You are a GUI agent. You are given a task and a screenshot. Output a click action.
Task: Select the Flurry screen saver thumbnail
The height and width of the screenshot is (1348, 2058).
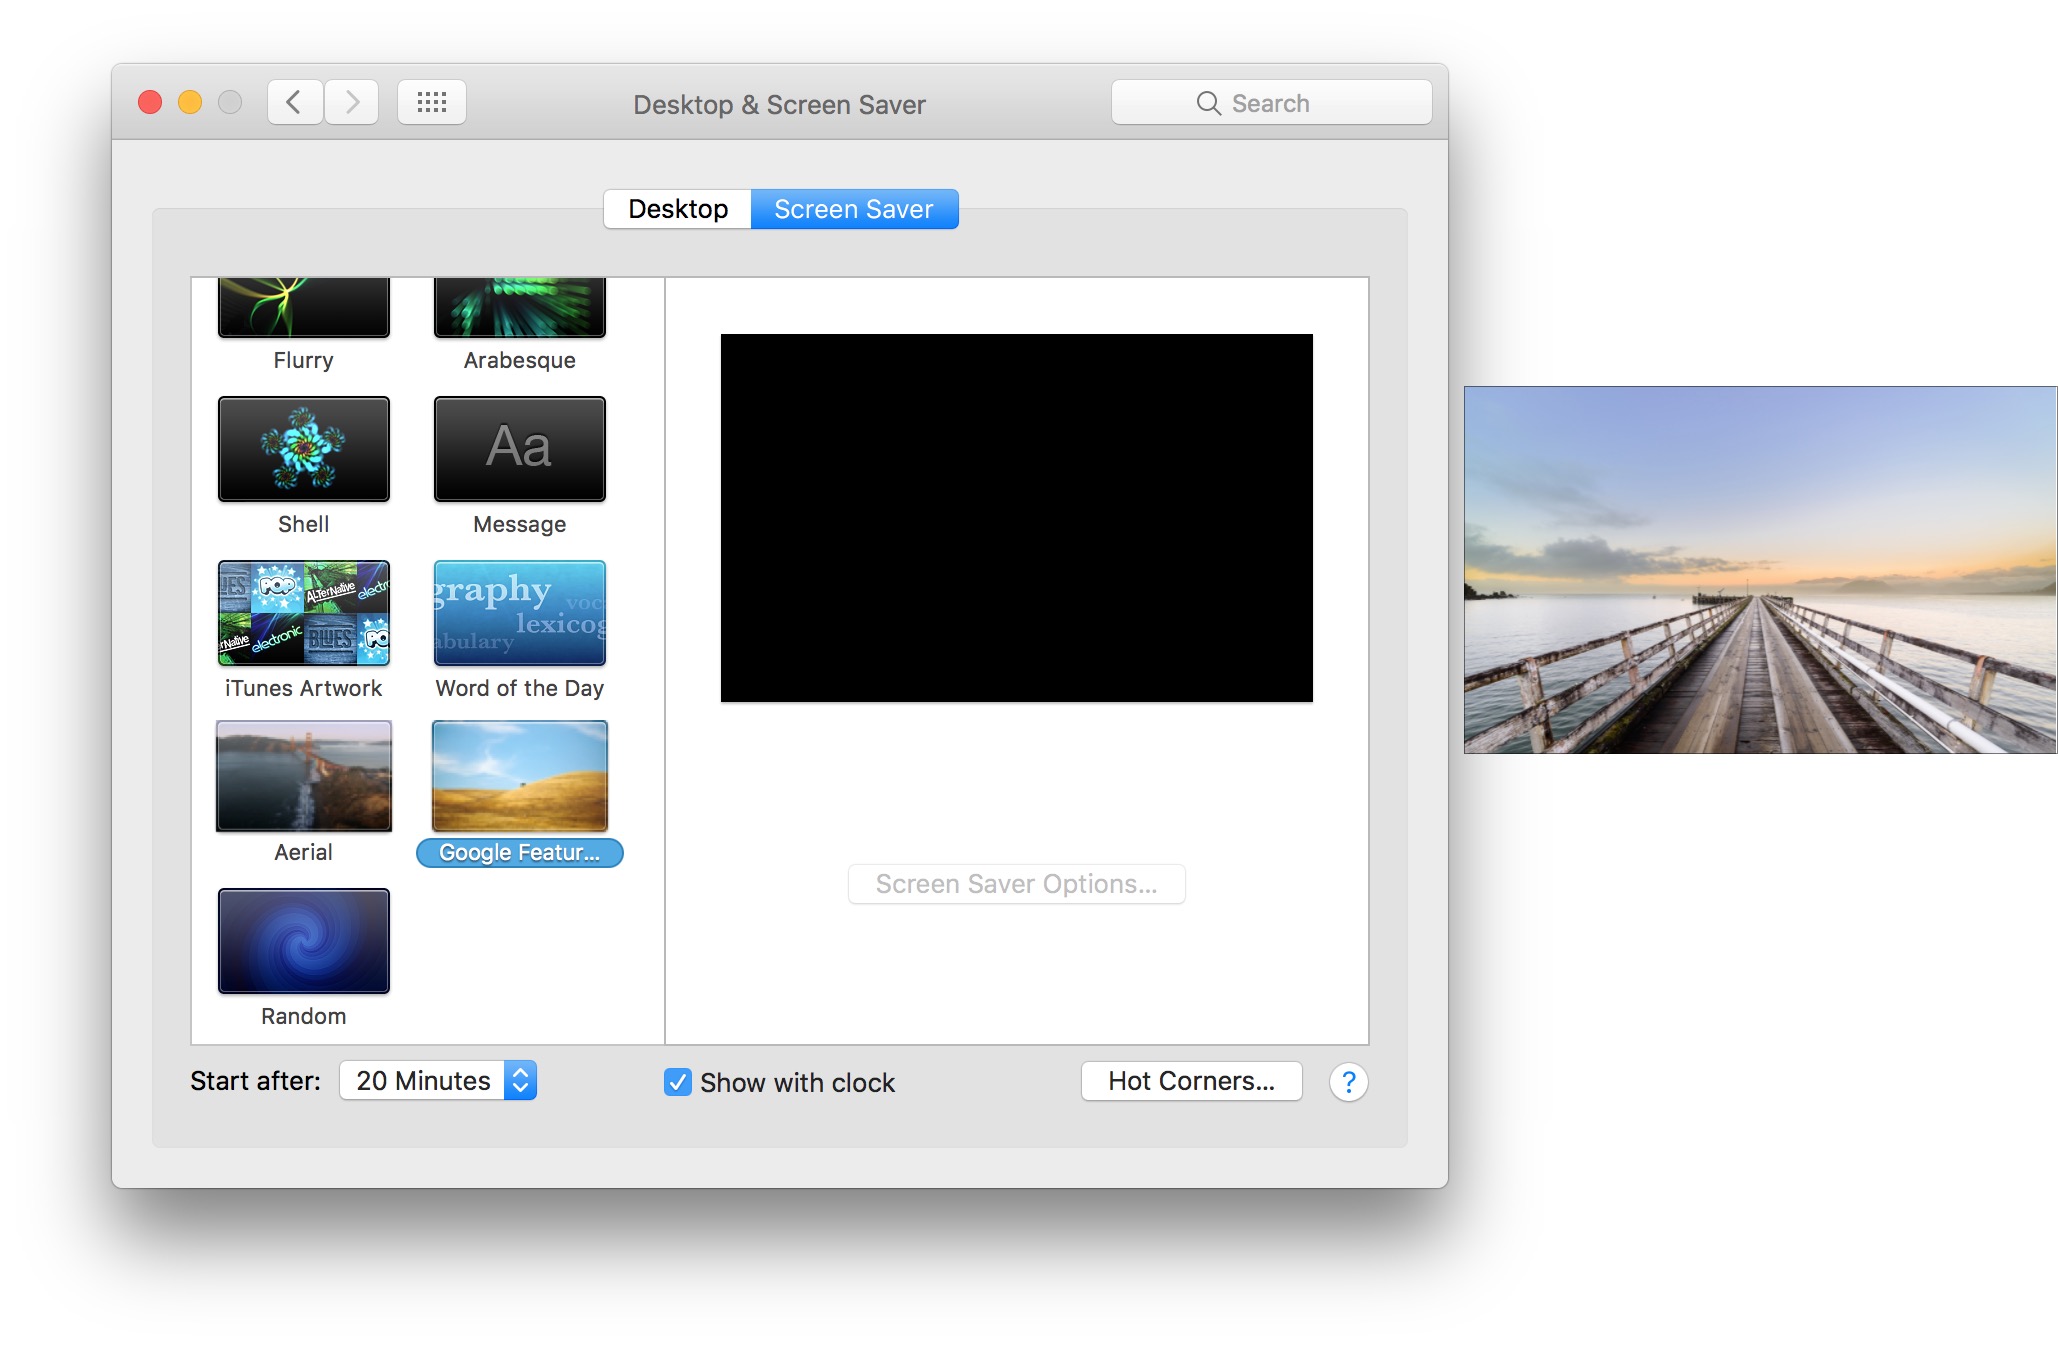pos(303,308)
